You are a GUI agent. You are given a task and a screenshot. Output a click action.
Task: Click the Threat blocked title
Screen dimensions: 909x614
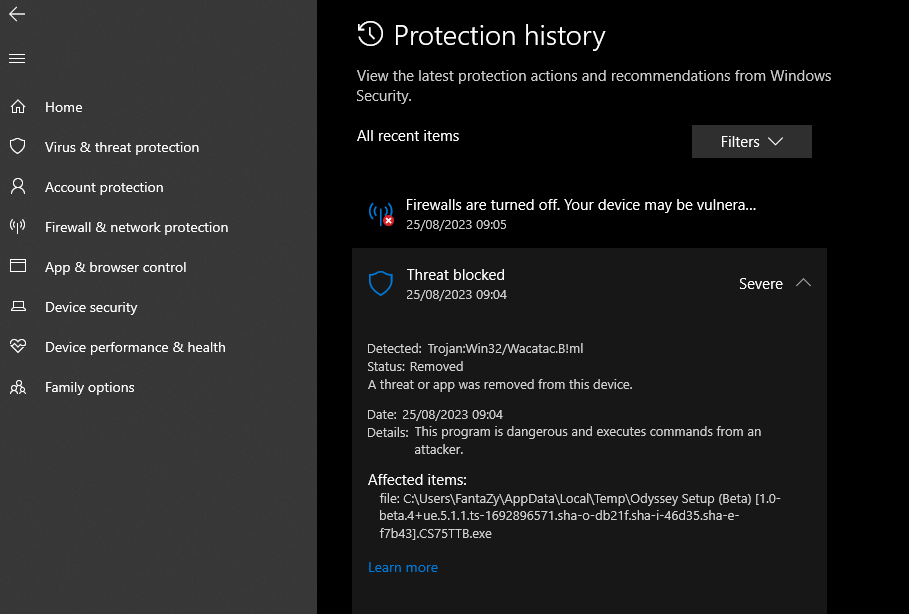coord(455,275)
